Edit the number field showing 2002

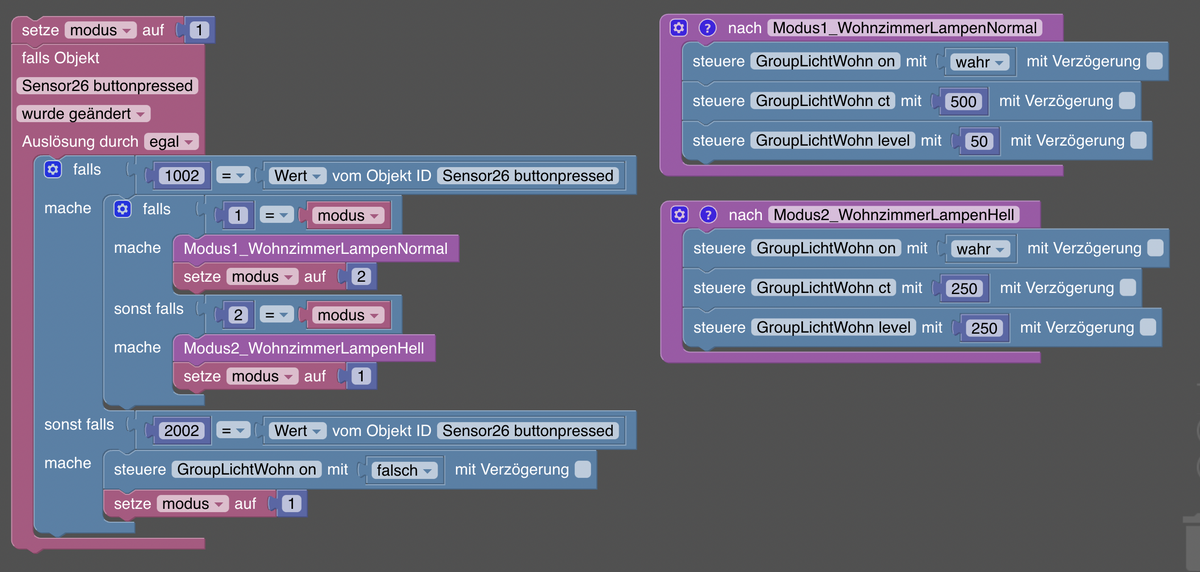coord(183,431)
